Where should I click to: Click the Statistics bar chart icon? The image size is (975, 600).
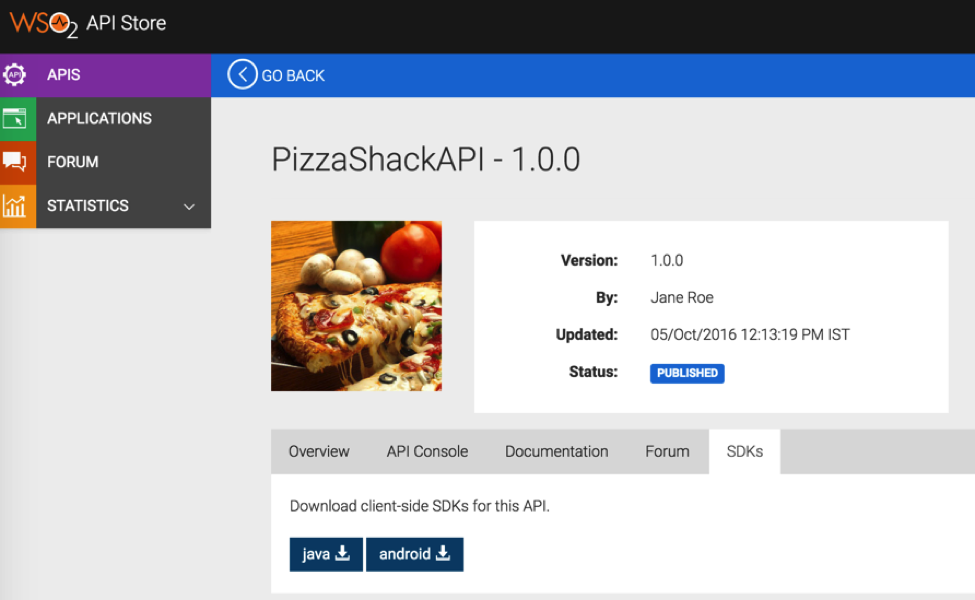point(15,206)
